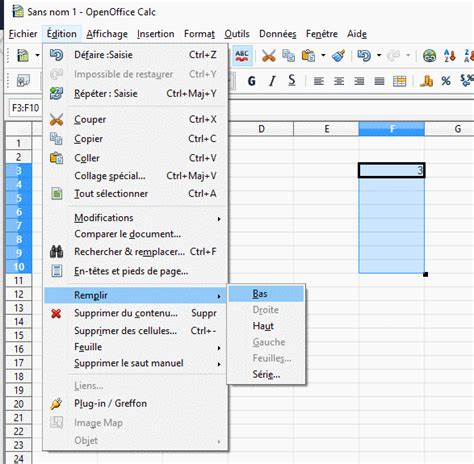
Task: Open Rechercher & remplacer... entry
Action: point(135,252)
